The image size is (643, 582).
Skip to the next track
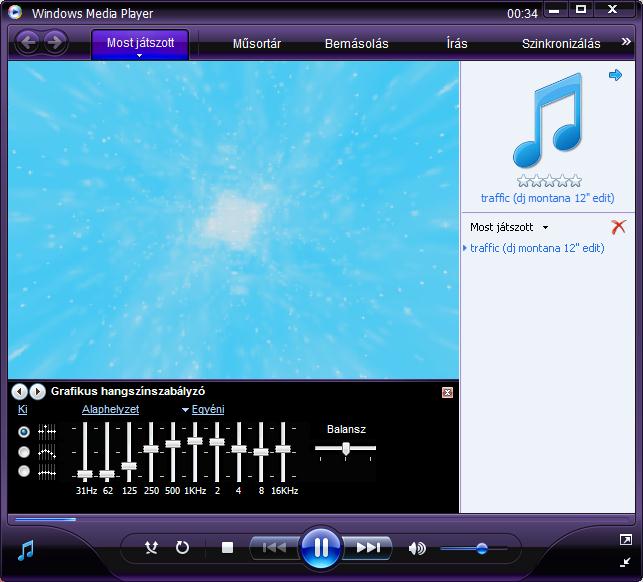[x=367, y=548]
